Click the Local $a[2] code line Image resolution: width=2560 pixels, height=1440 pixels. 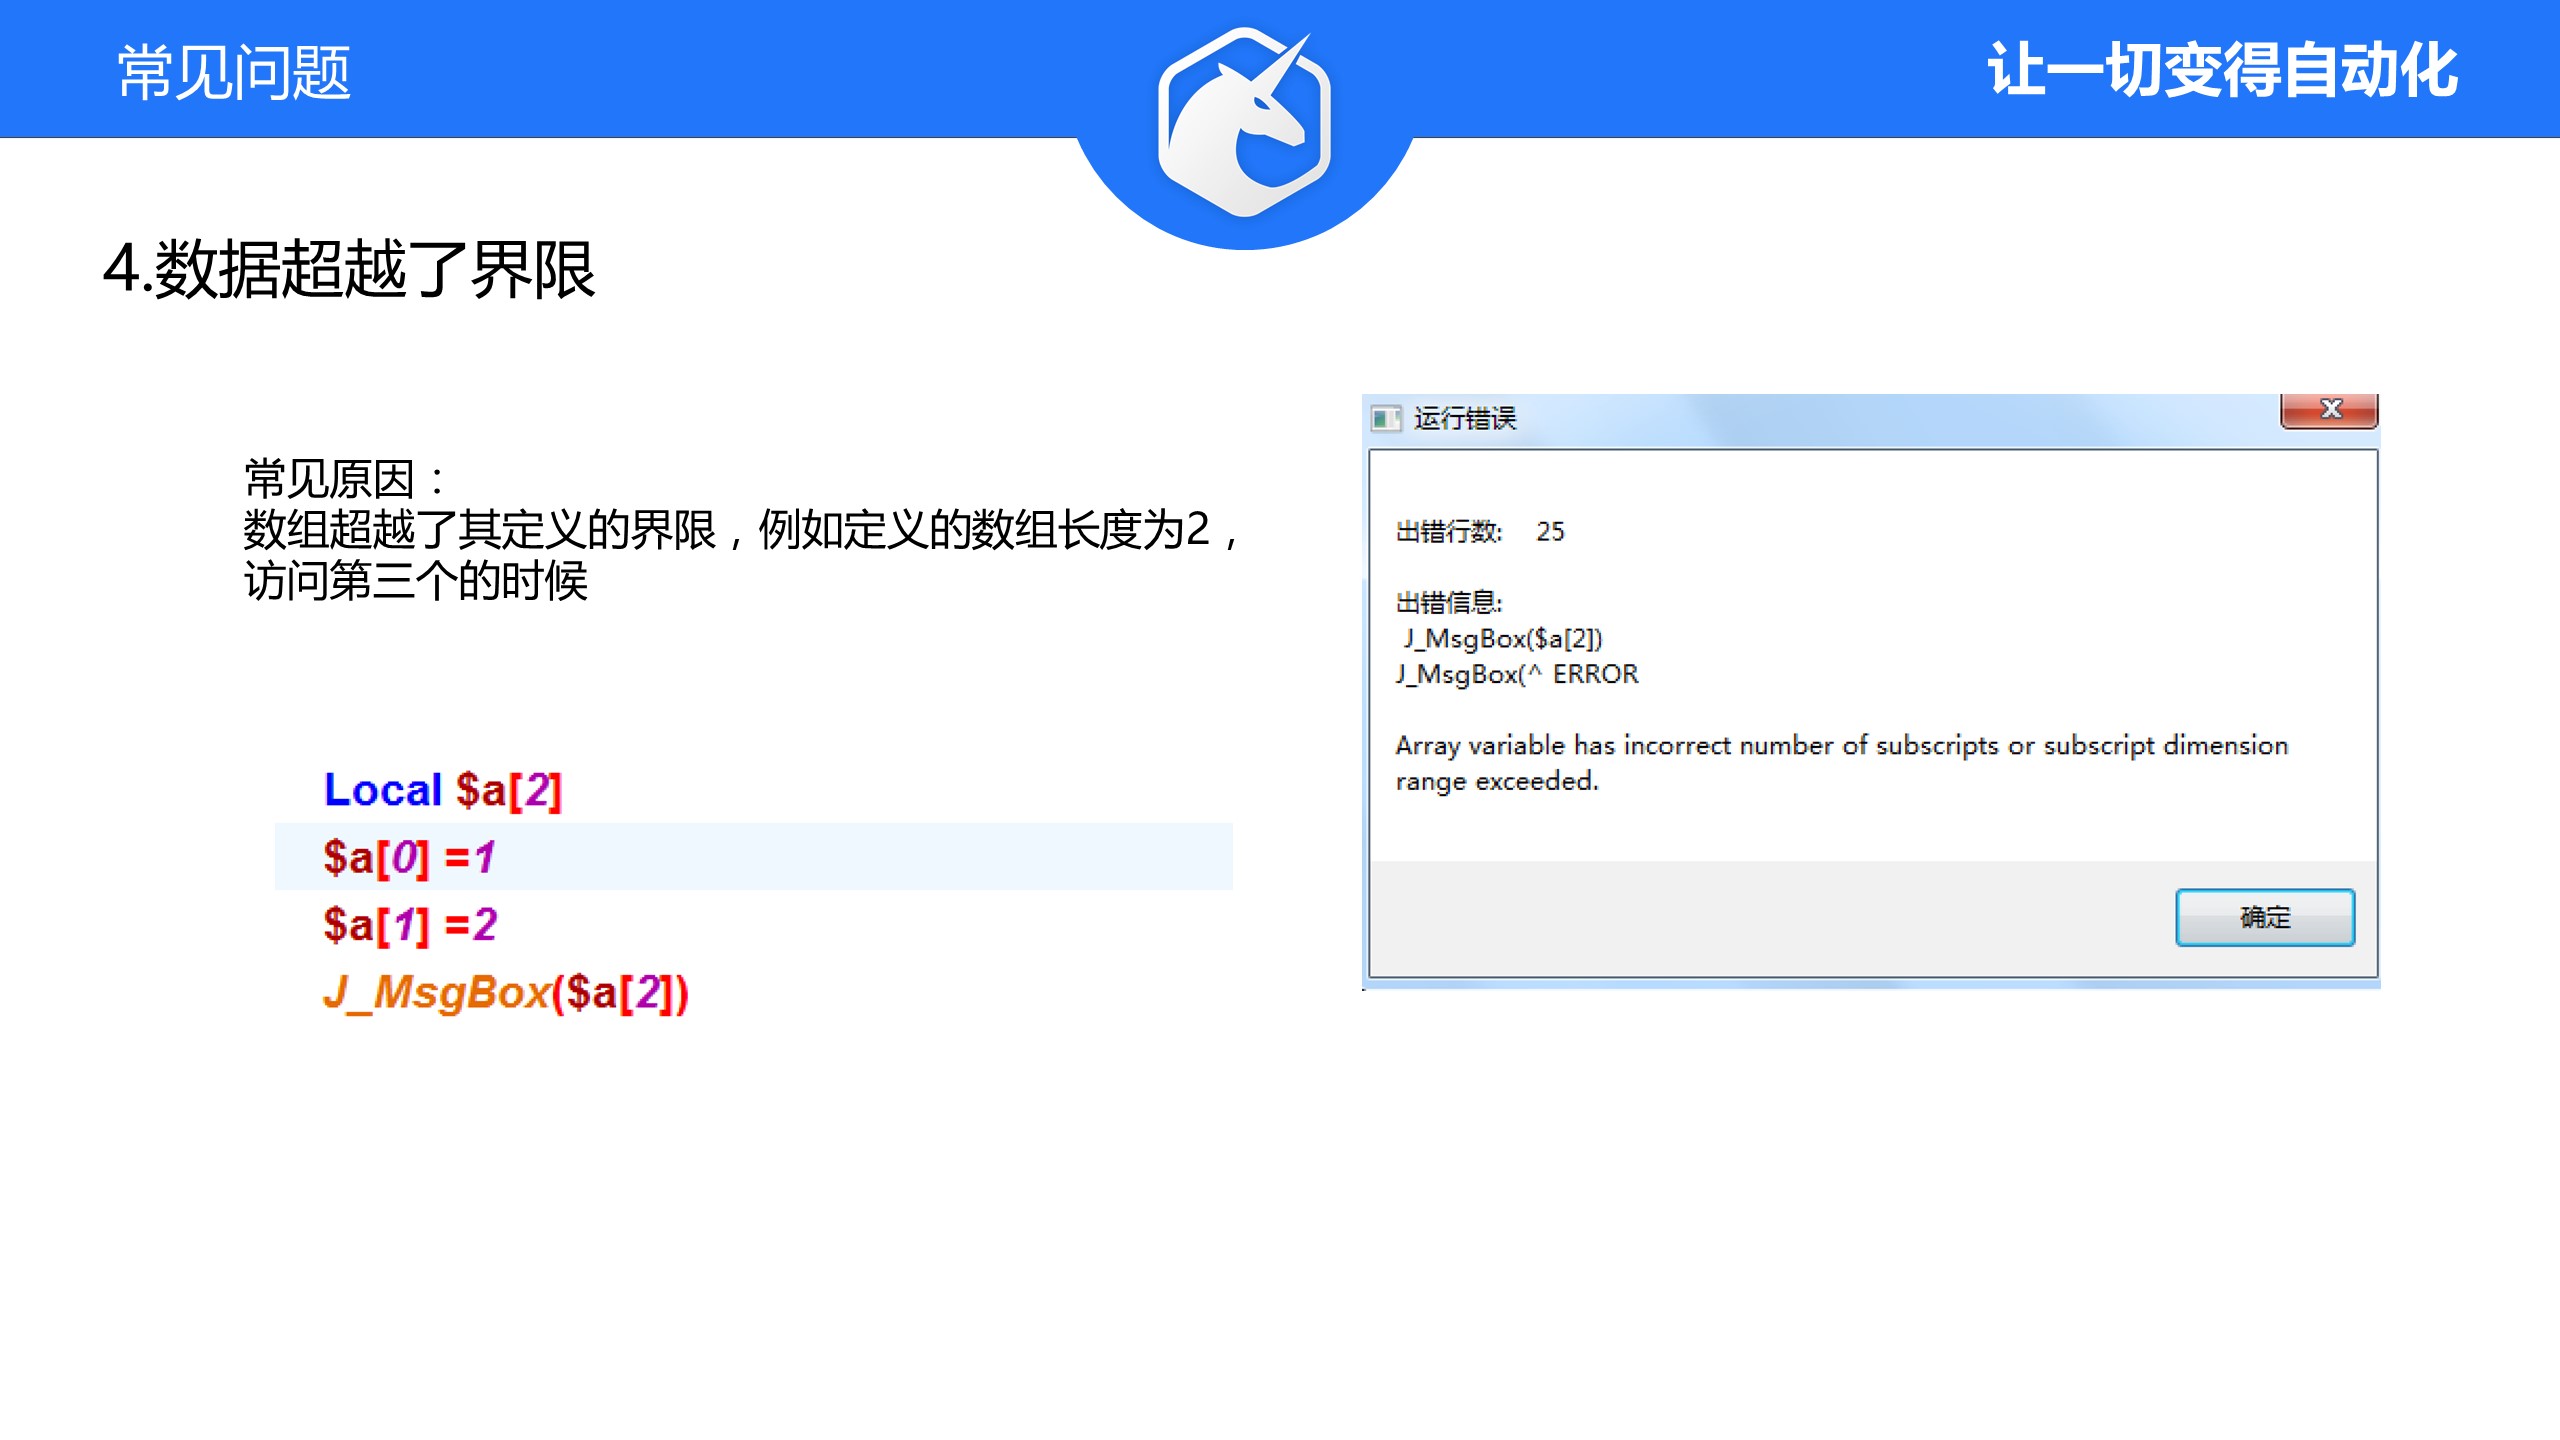click(442, 790)
